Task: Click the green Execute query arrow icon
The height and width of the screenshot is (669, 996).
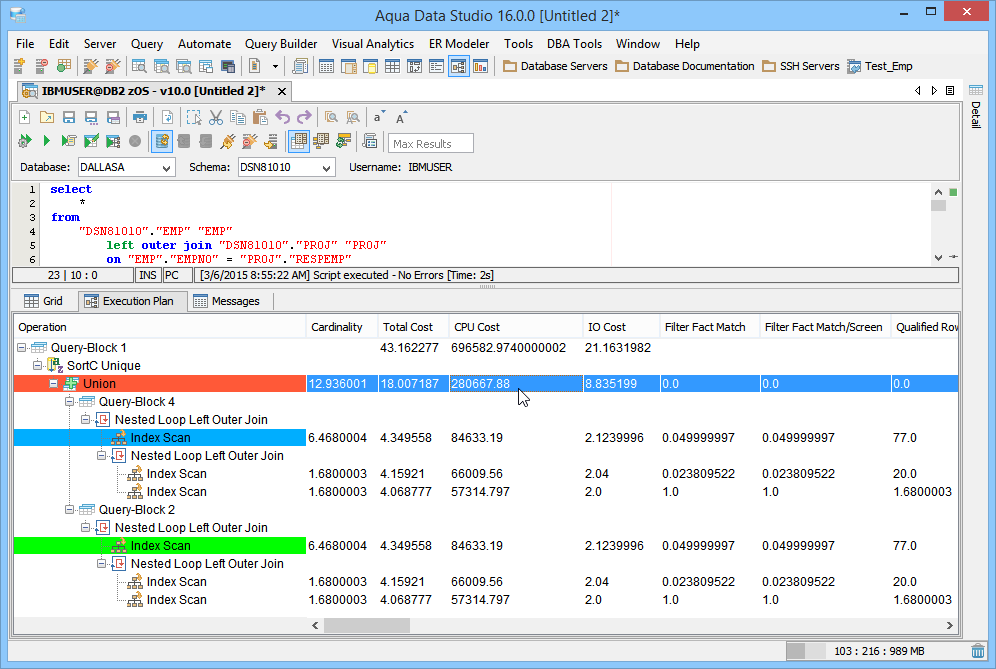Action: (x=46, y=142)
